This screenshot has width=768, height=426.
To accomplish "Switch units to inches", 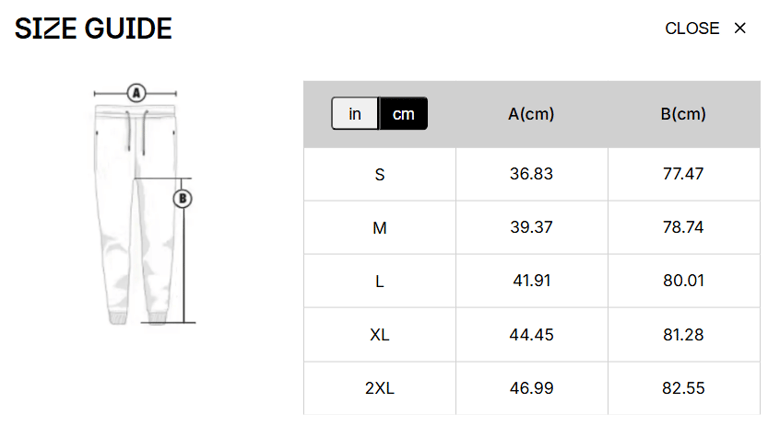I will click(355, 114).
